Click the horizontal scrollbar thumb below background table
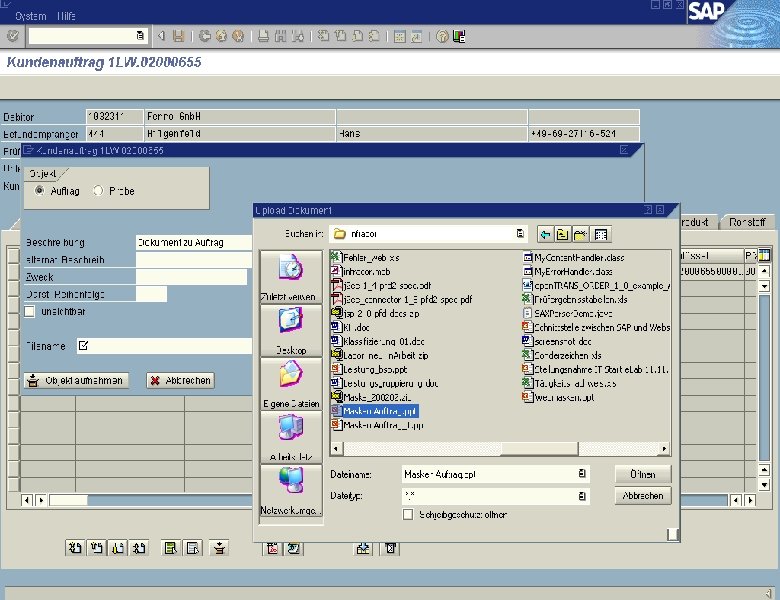Image resolution: width=780 pixels, height=600 pixels. click(x=68, y=500)
